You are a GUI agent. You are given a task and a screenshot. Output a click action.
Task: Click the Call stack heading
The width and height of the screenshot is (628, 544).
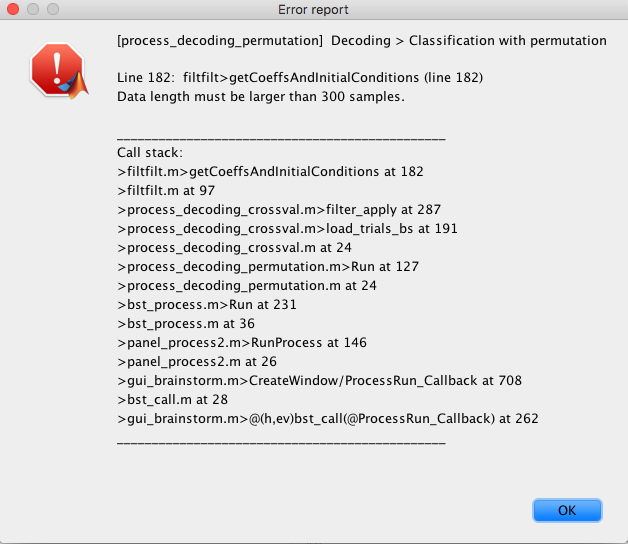(x=150, y=153)
